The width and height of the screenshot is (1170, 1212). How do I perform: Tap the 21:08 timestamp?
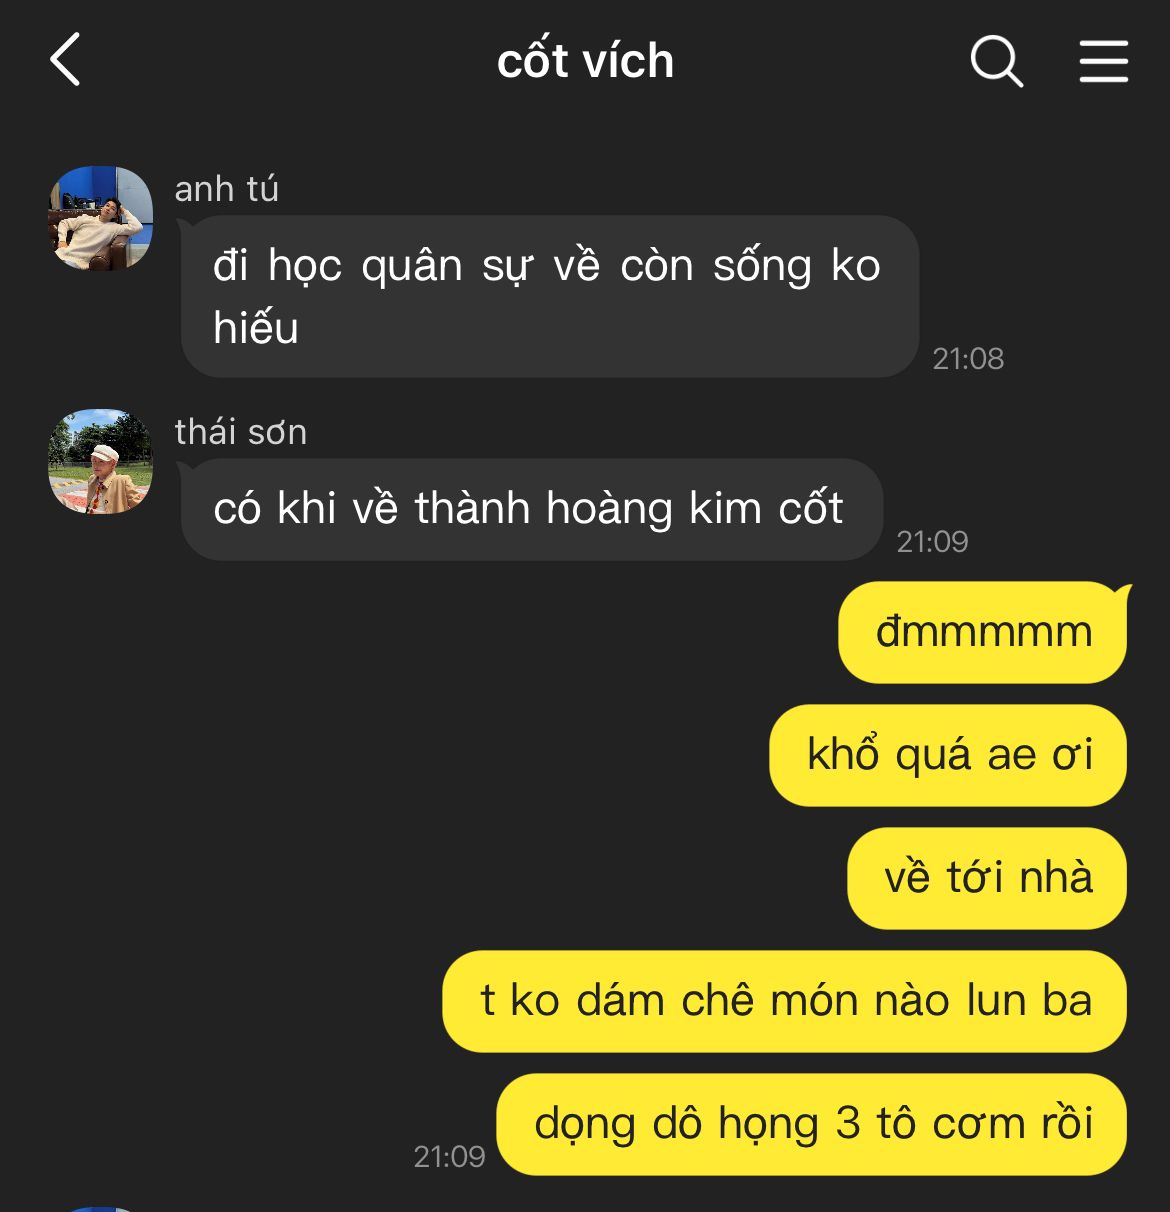pyautogui.click(x=968, y=358)
